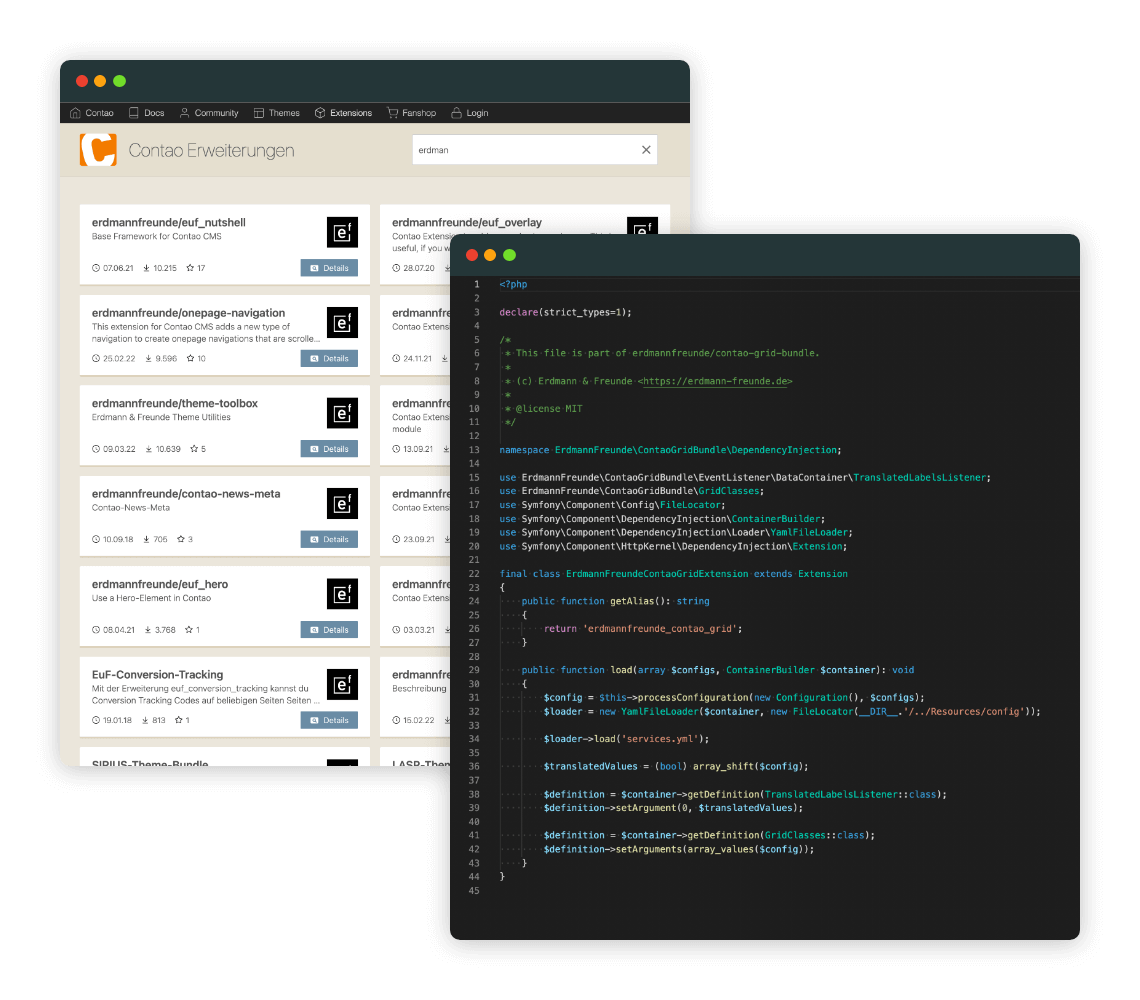Go to the Community nav item

tap(209, 113)
